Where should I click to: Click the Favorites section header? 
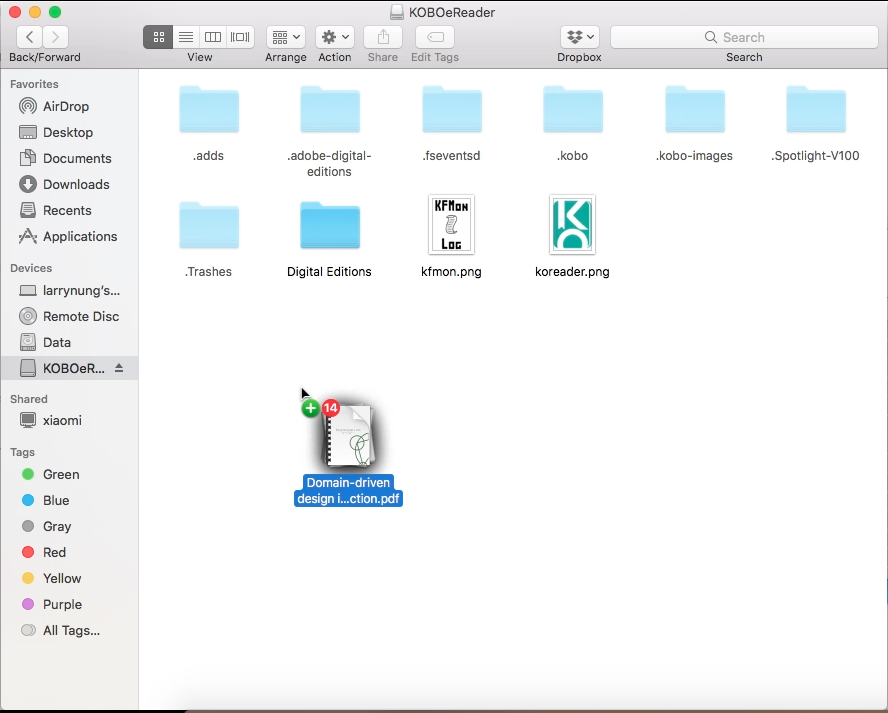coord(34,84)
